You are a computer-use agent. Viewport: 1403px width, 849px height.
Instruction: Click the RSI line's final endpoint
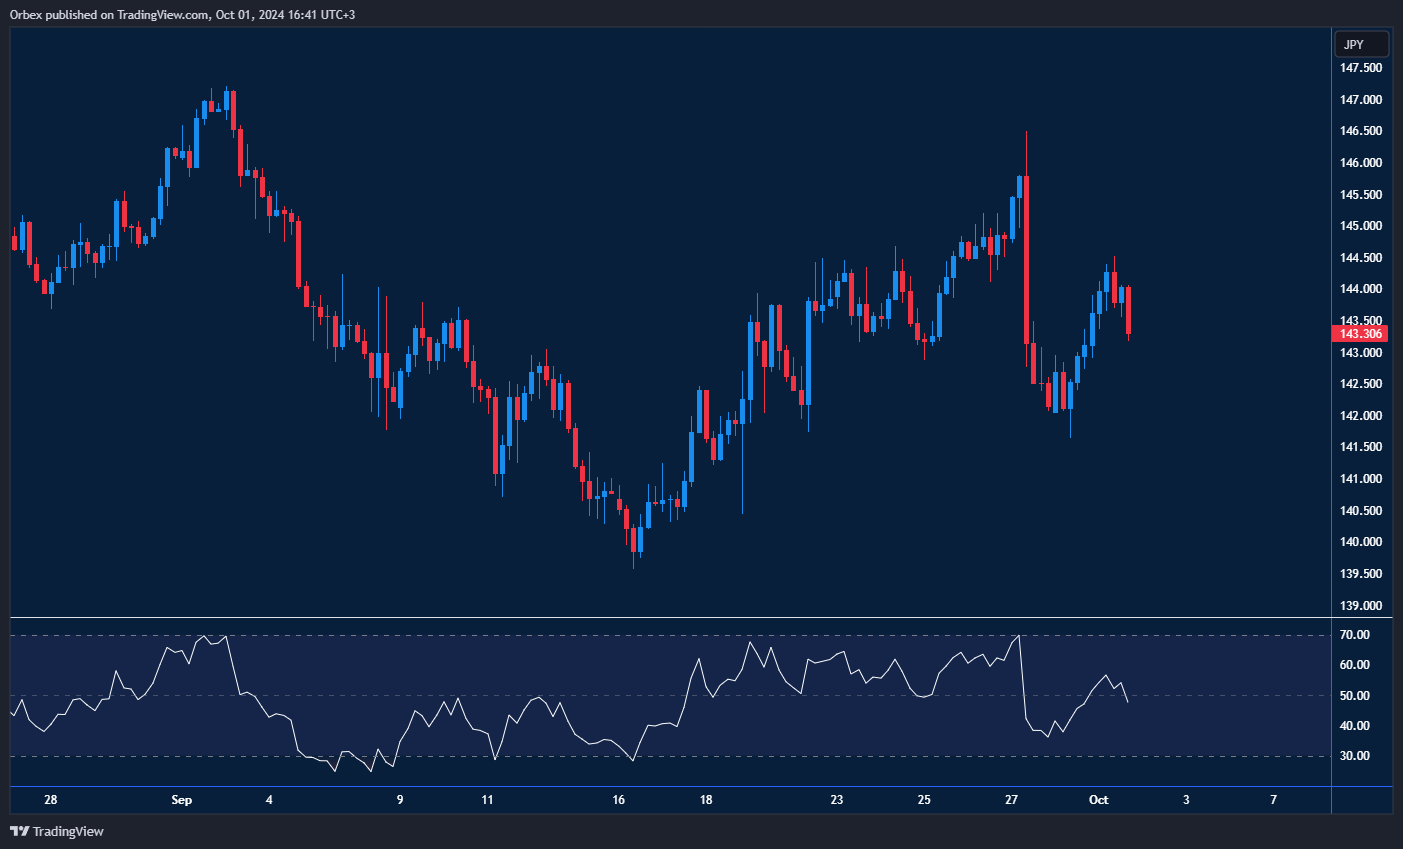pos(1128,702)
